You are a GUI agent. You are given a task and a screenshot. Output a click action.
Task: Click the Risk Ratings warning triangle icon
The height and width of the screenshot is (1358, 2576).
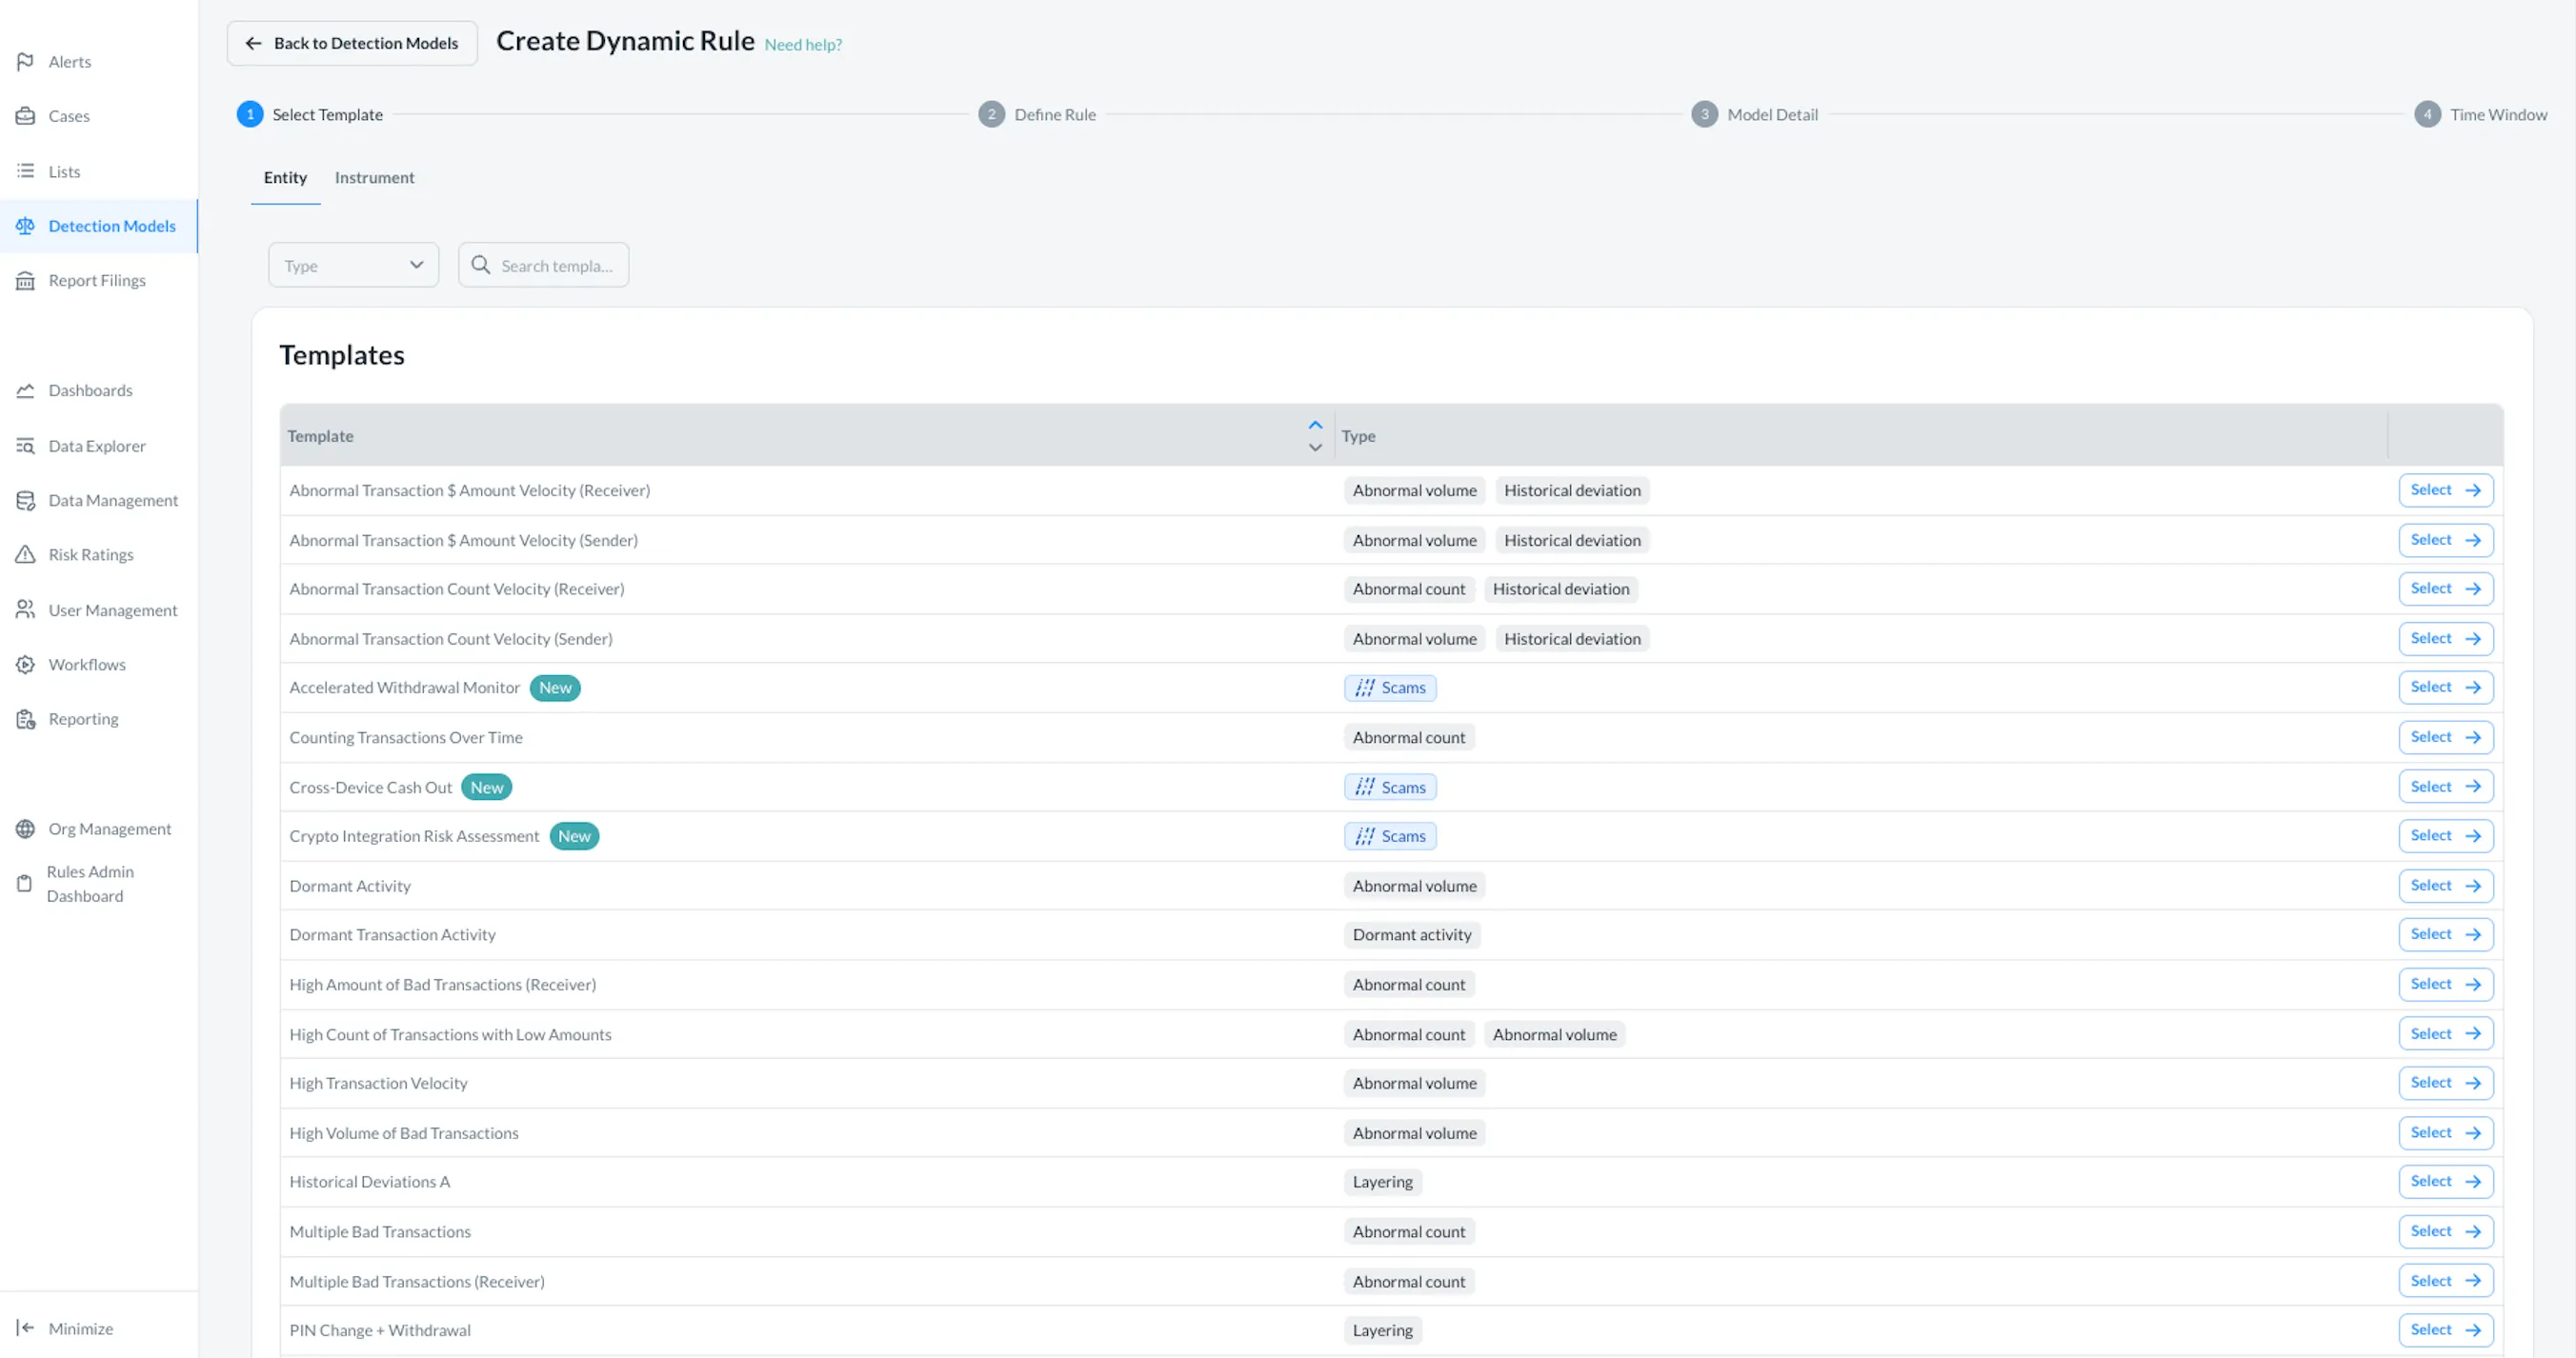pos(25,555)
